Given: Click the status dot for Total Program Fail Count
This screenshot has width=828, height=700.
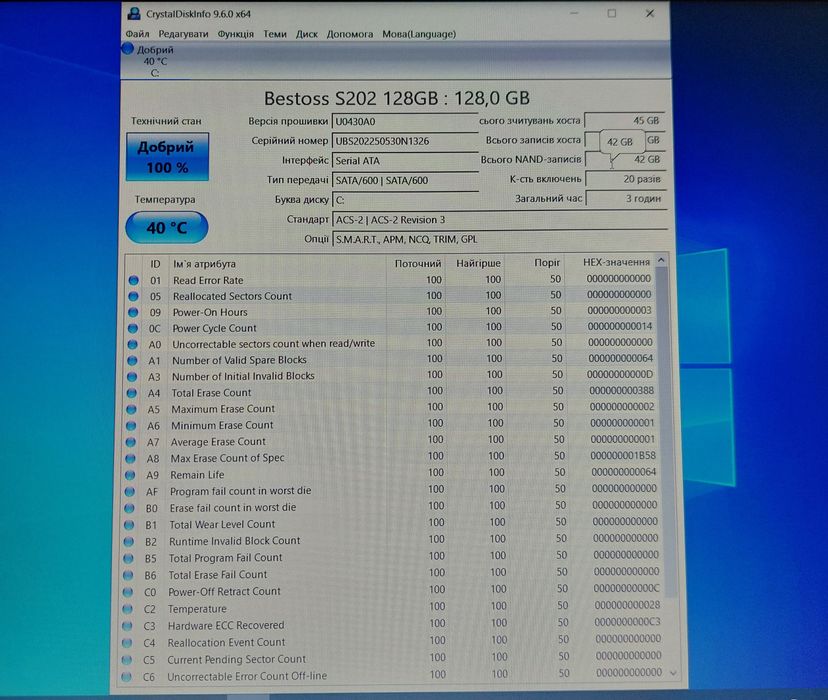Looking at the screenshot, I should 128,558.
